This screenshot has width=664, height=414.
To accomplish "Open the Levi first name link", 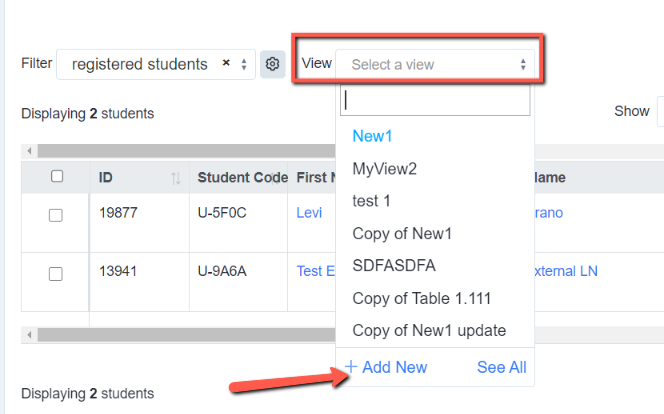I will tap(309, 213).
